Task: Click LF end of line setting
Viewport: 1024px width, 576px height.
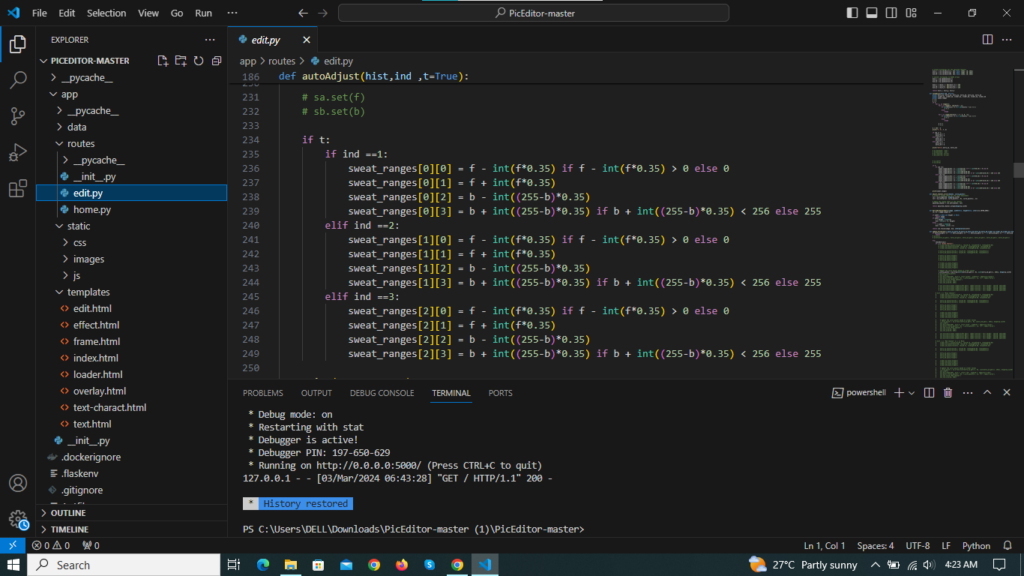Action: coord(946,545)
